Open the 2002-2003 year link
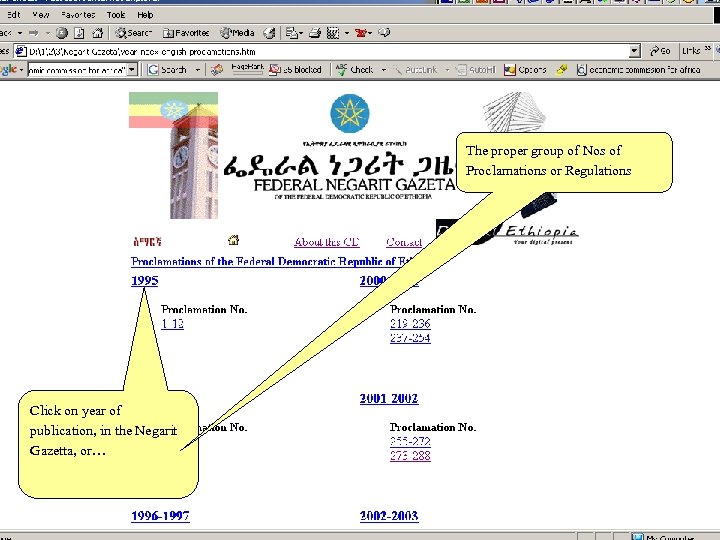This screenshot has width=720, height=540. click(389, 516)
